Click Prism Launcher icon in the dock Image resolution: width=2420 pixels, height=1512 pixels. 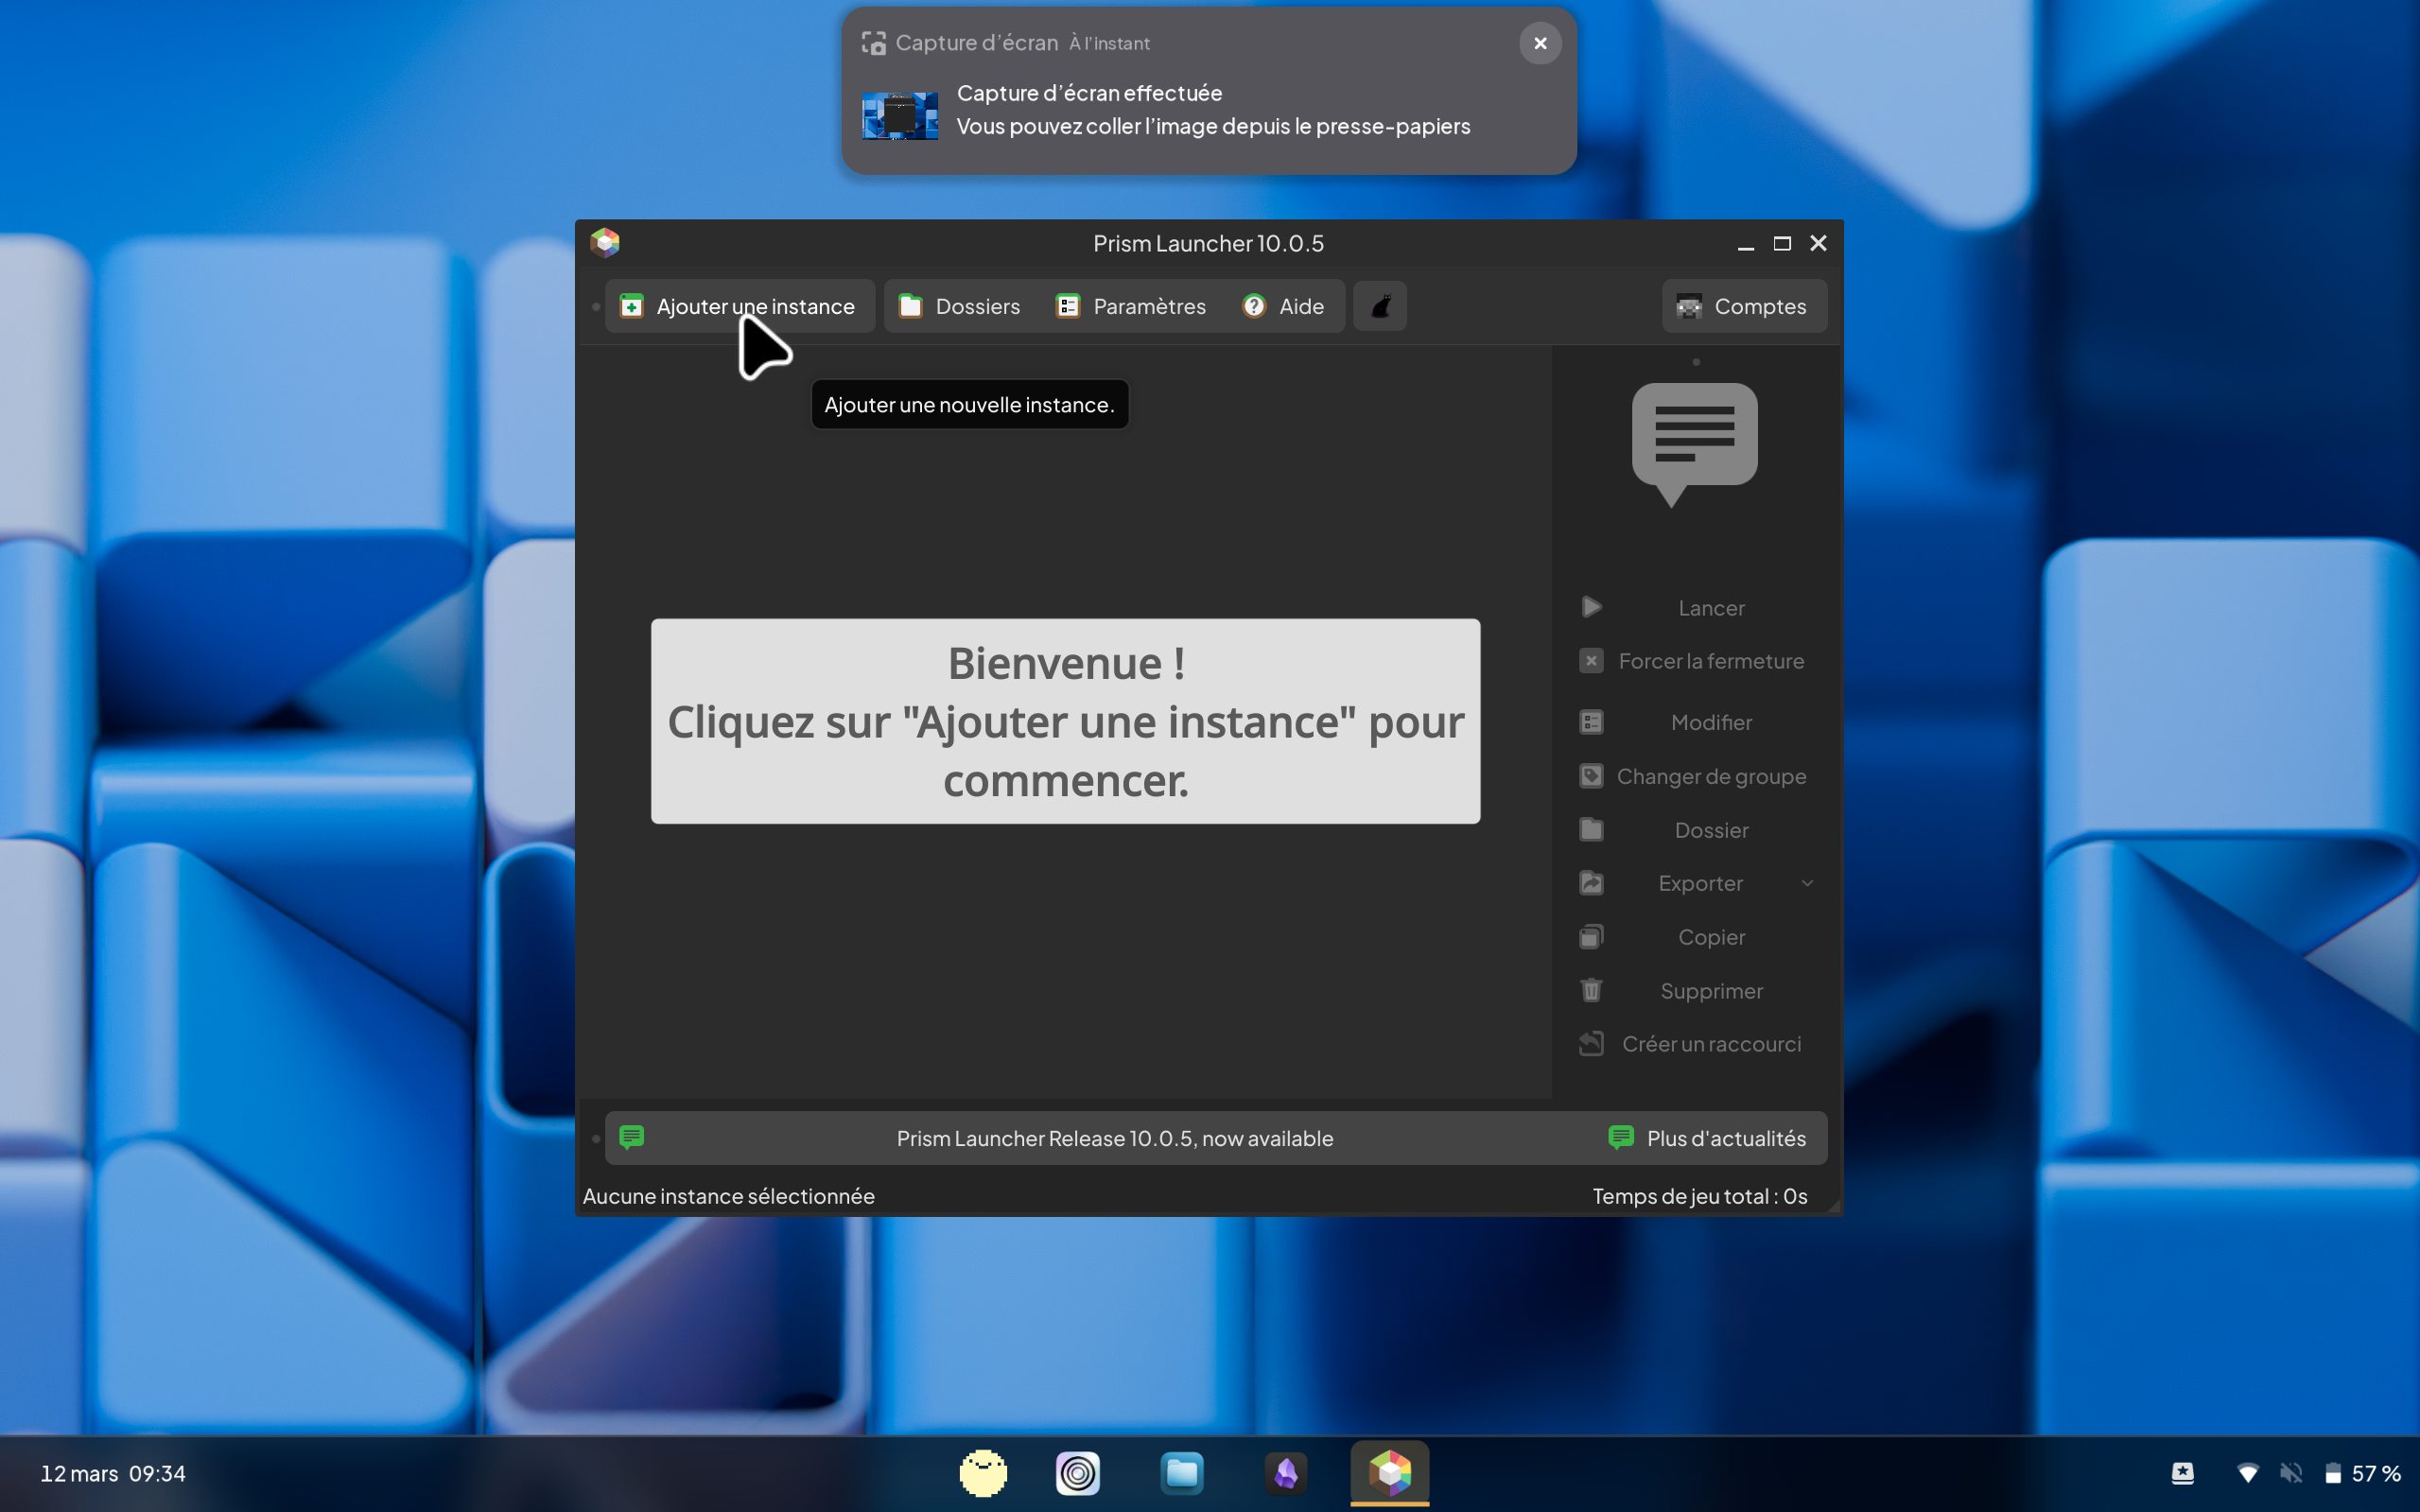click(x=1390, y=1473)
